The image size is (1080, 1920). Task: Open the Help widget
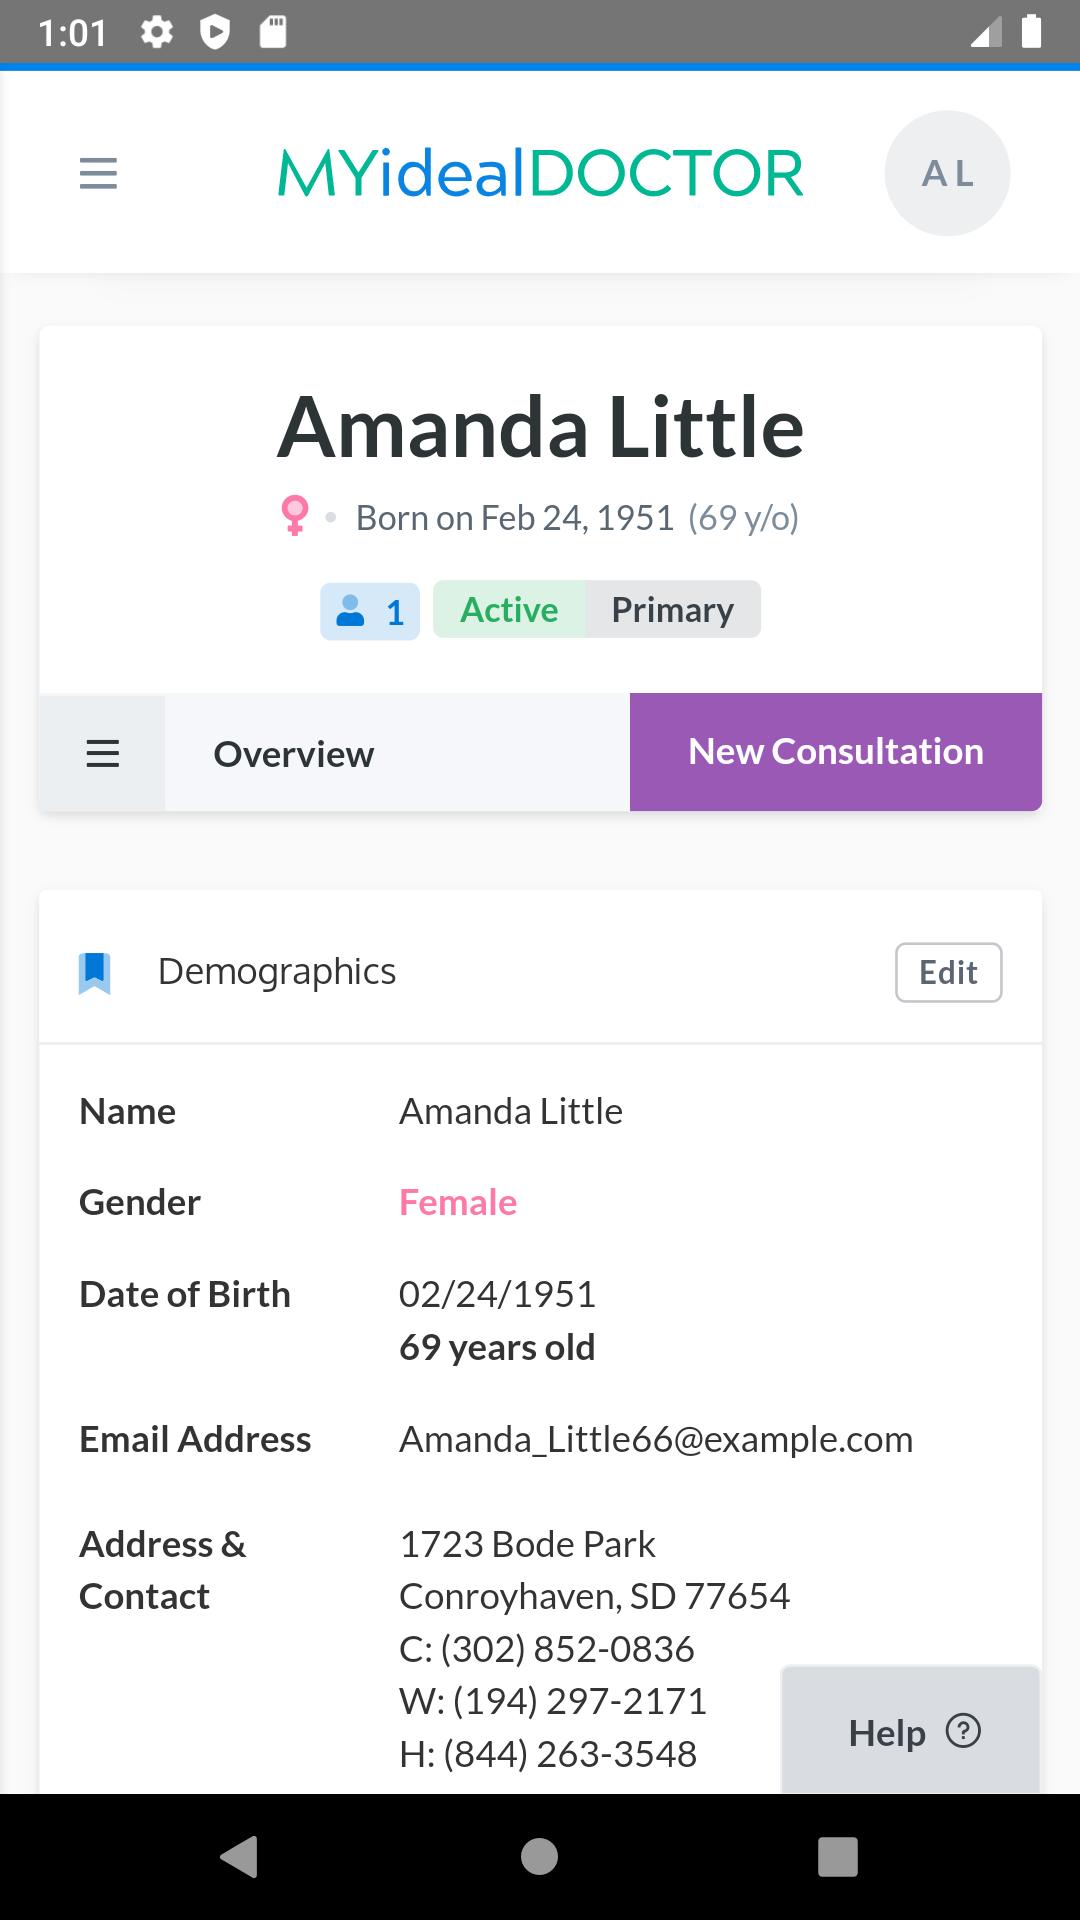click(910, 1731)
